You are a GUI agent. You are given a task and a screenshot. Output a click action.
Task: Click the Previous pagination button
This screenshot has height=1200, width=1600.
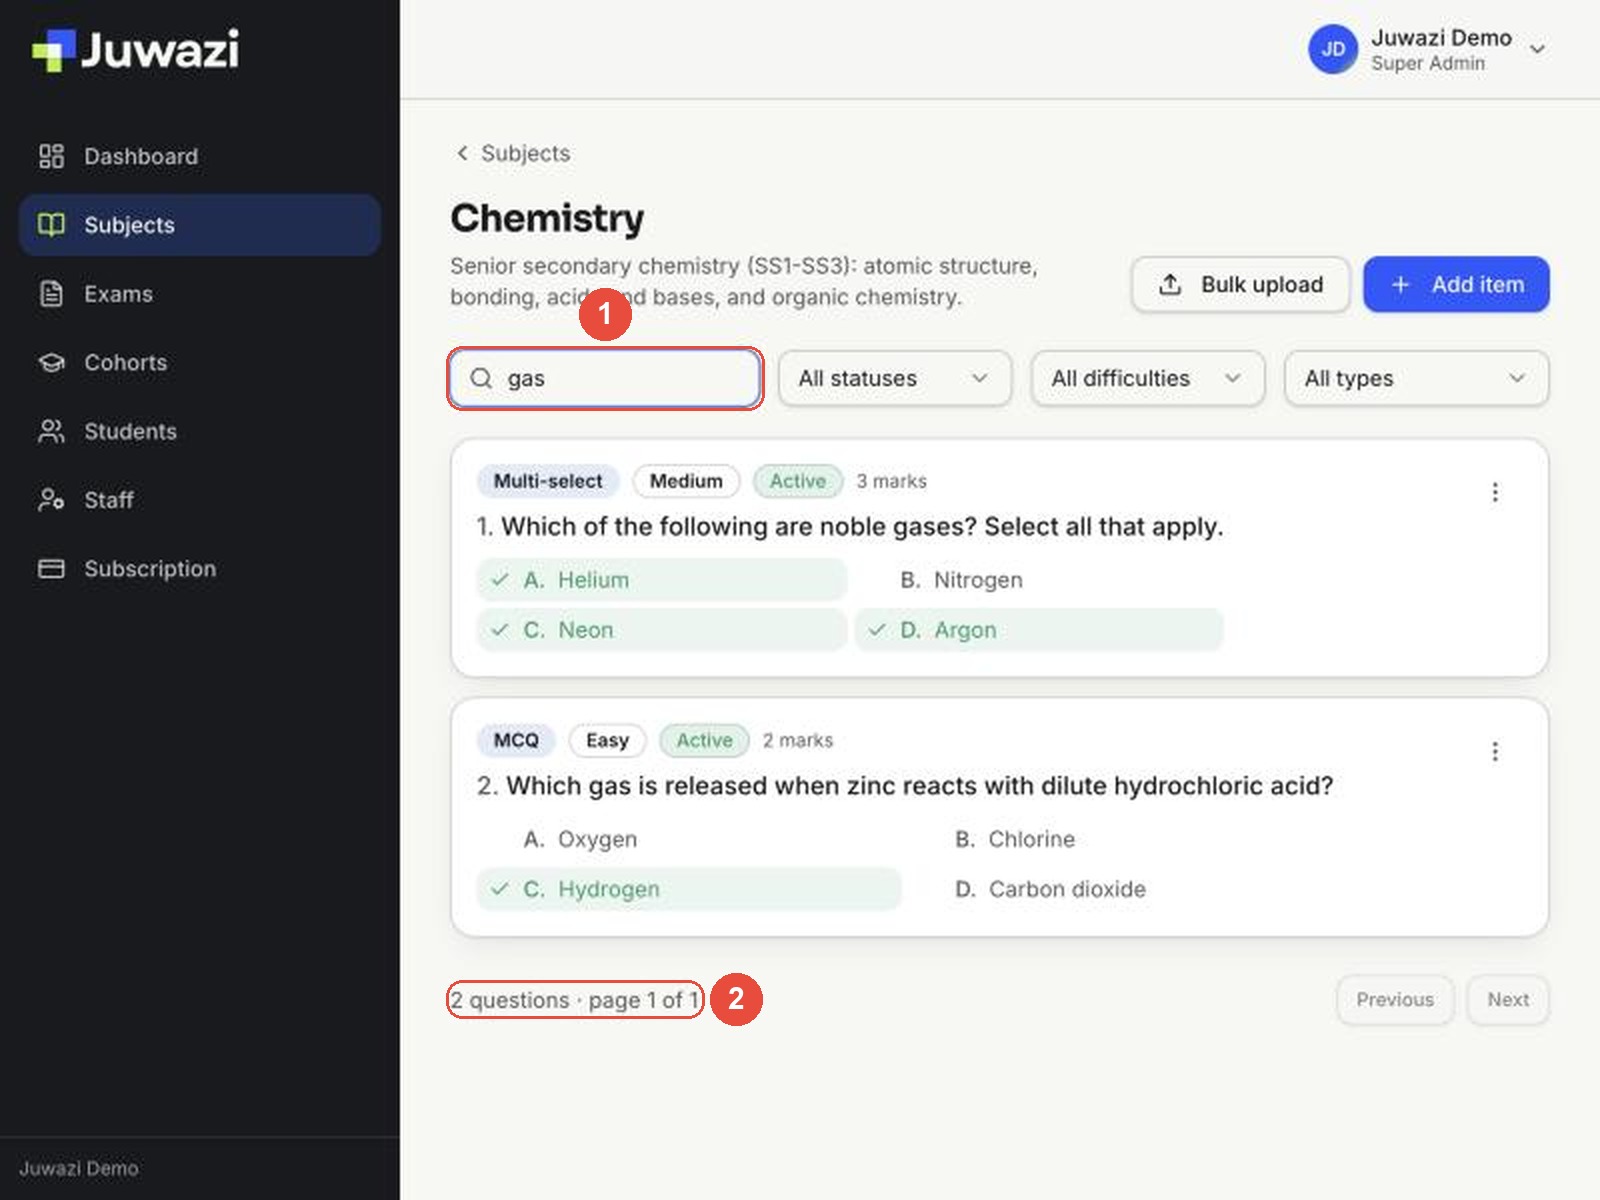tap(1395, 999)
